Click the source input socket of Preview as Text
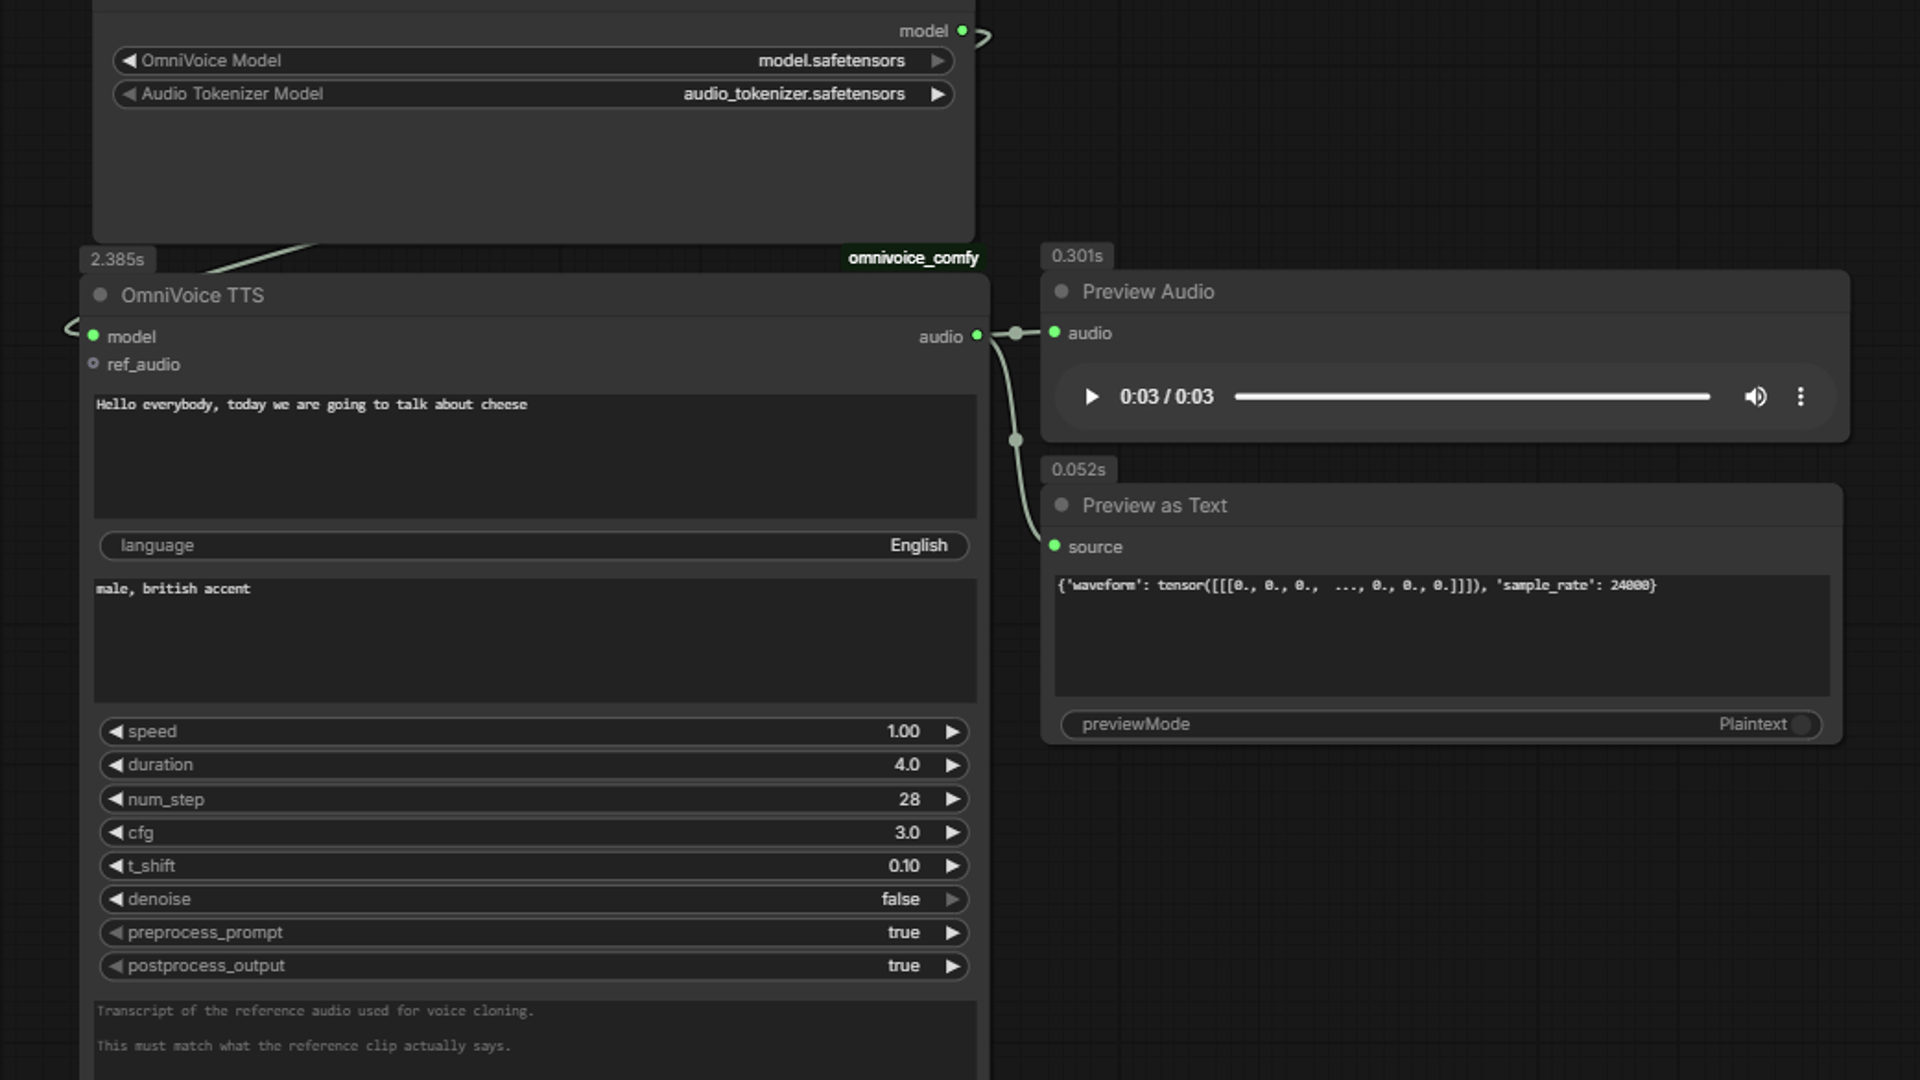Viewport: 1920px width, 1080px height. [x=1054, y=546]
